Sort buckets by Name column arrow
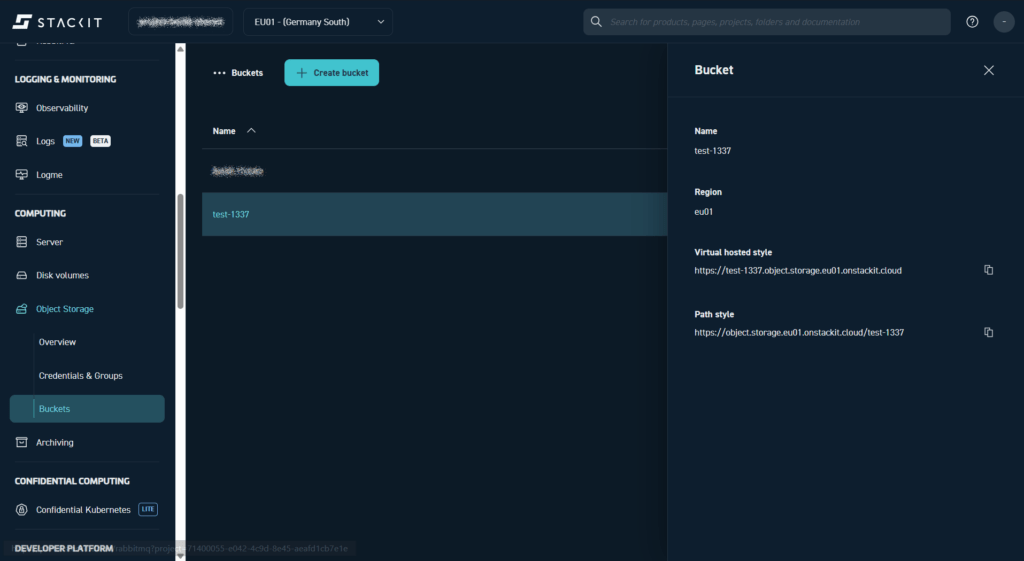1024x561 pixels. click(251, 131)
